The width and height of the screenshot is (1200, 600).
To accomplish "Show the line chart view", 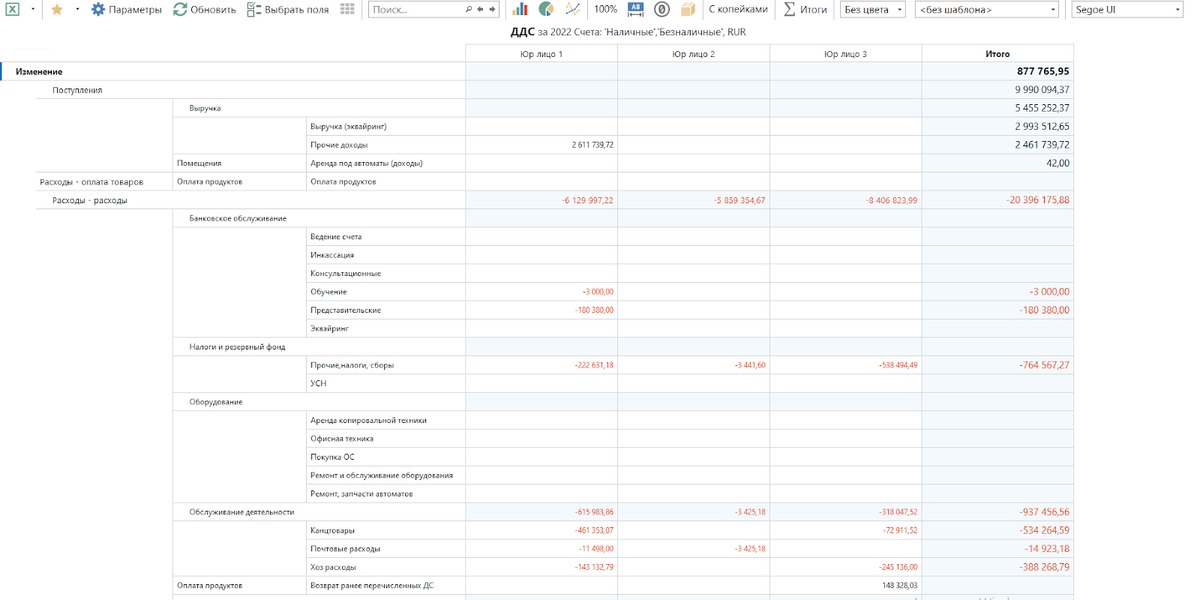I will (572, 9).
